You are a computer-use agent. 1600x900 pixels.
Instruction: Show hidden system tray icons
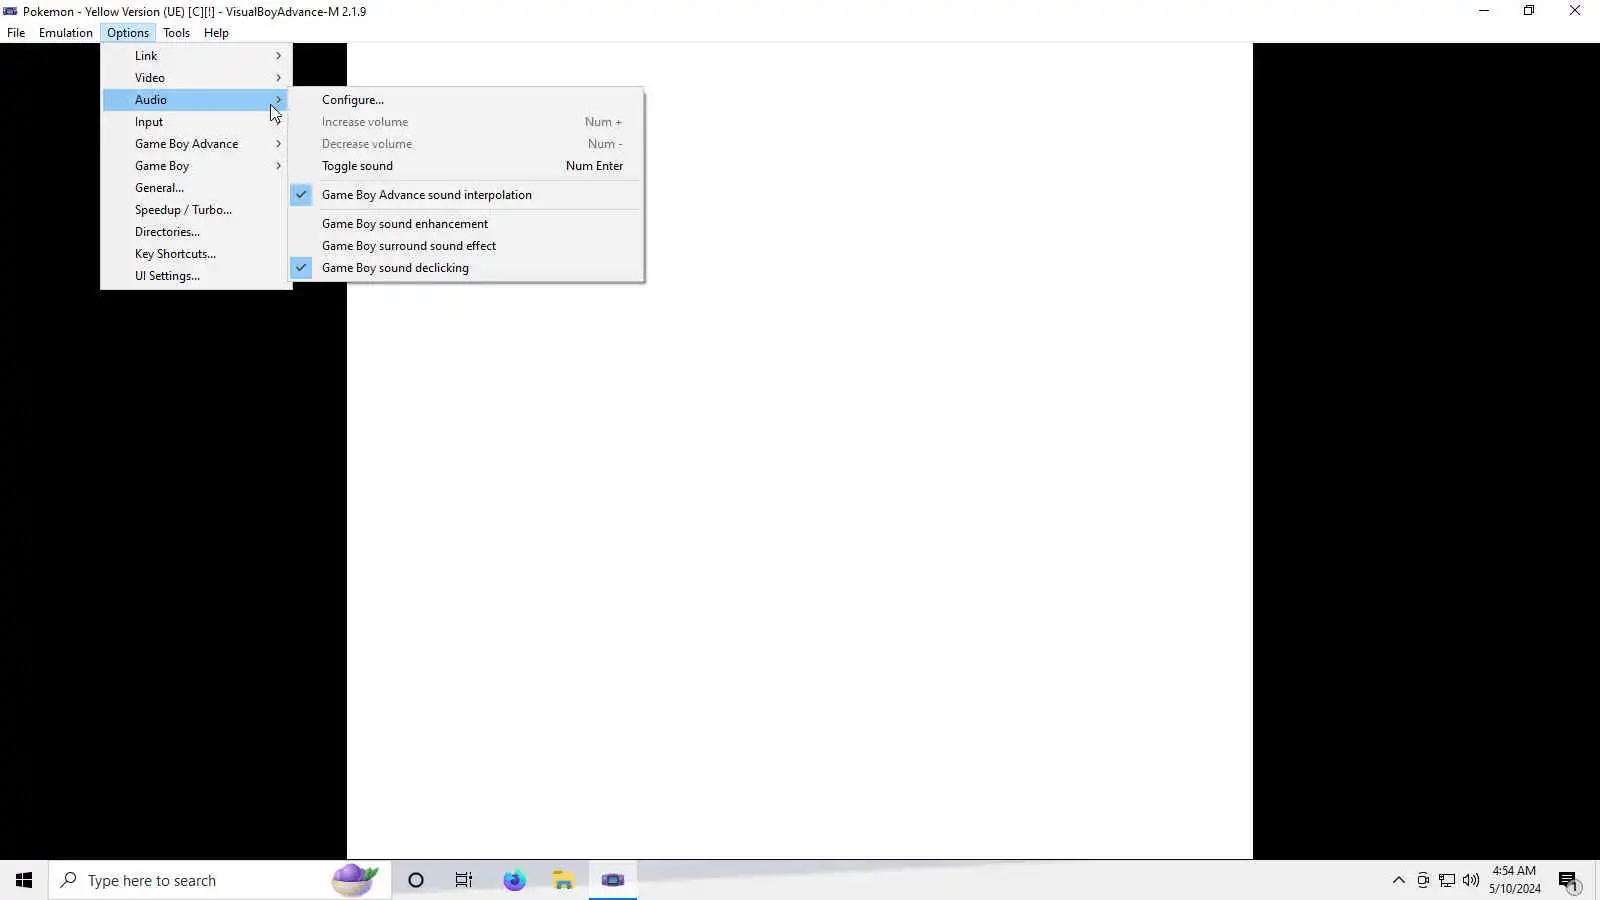coord(1399,880)
